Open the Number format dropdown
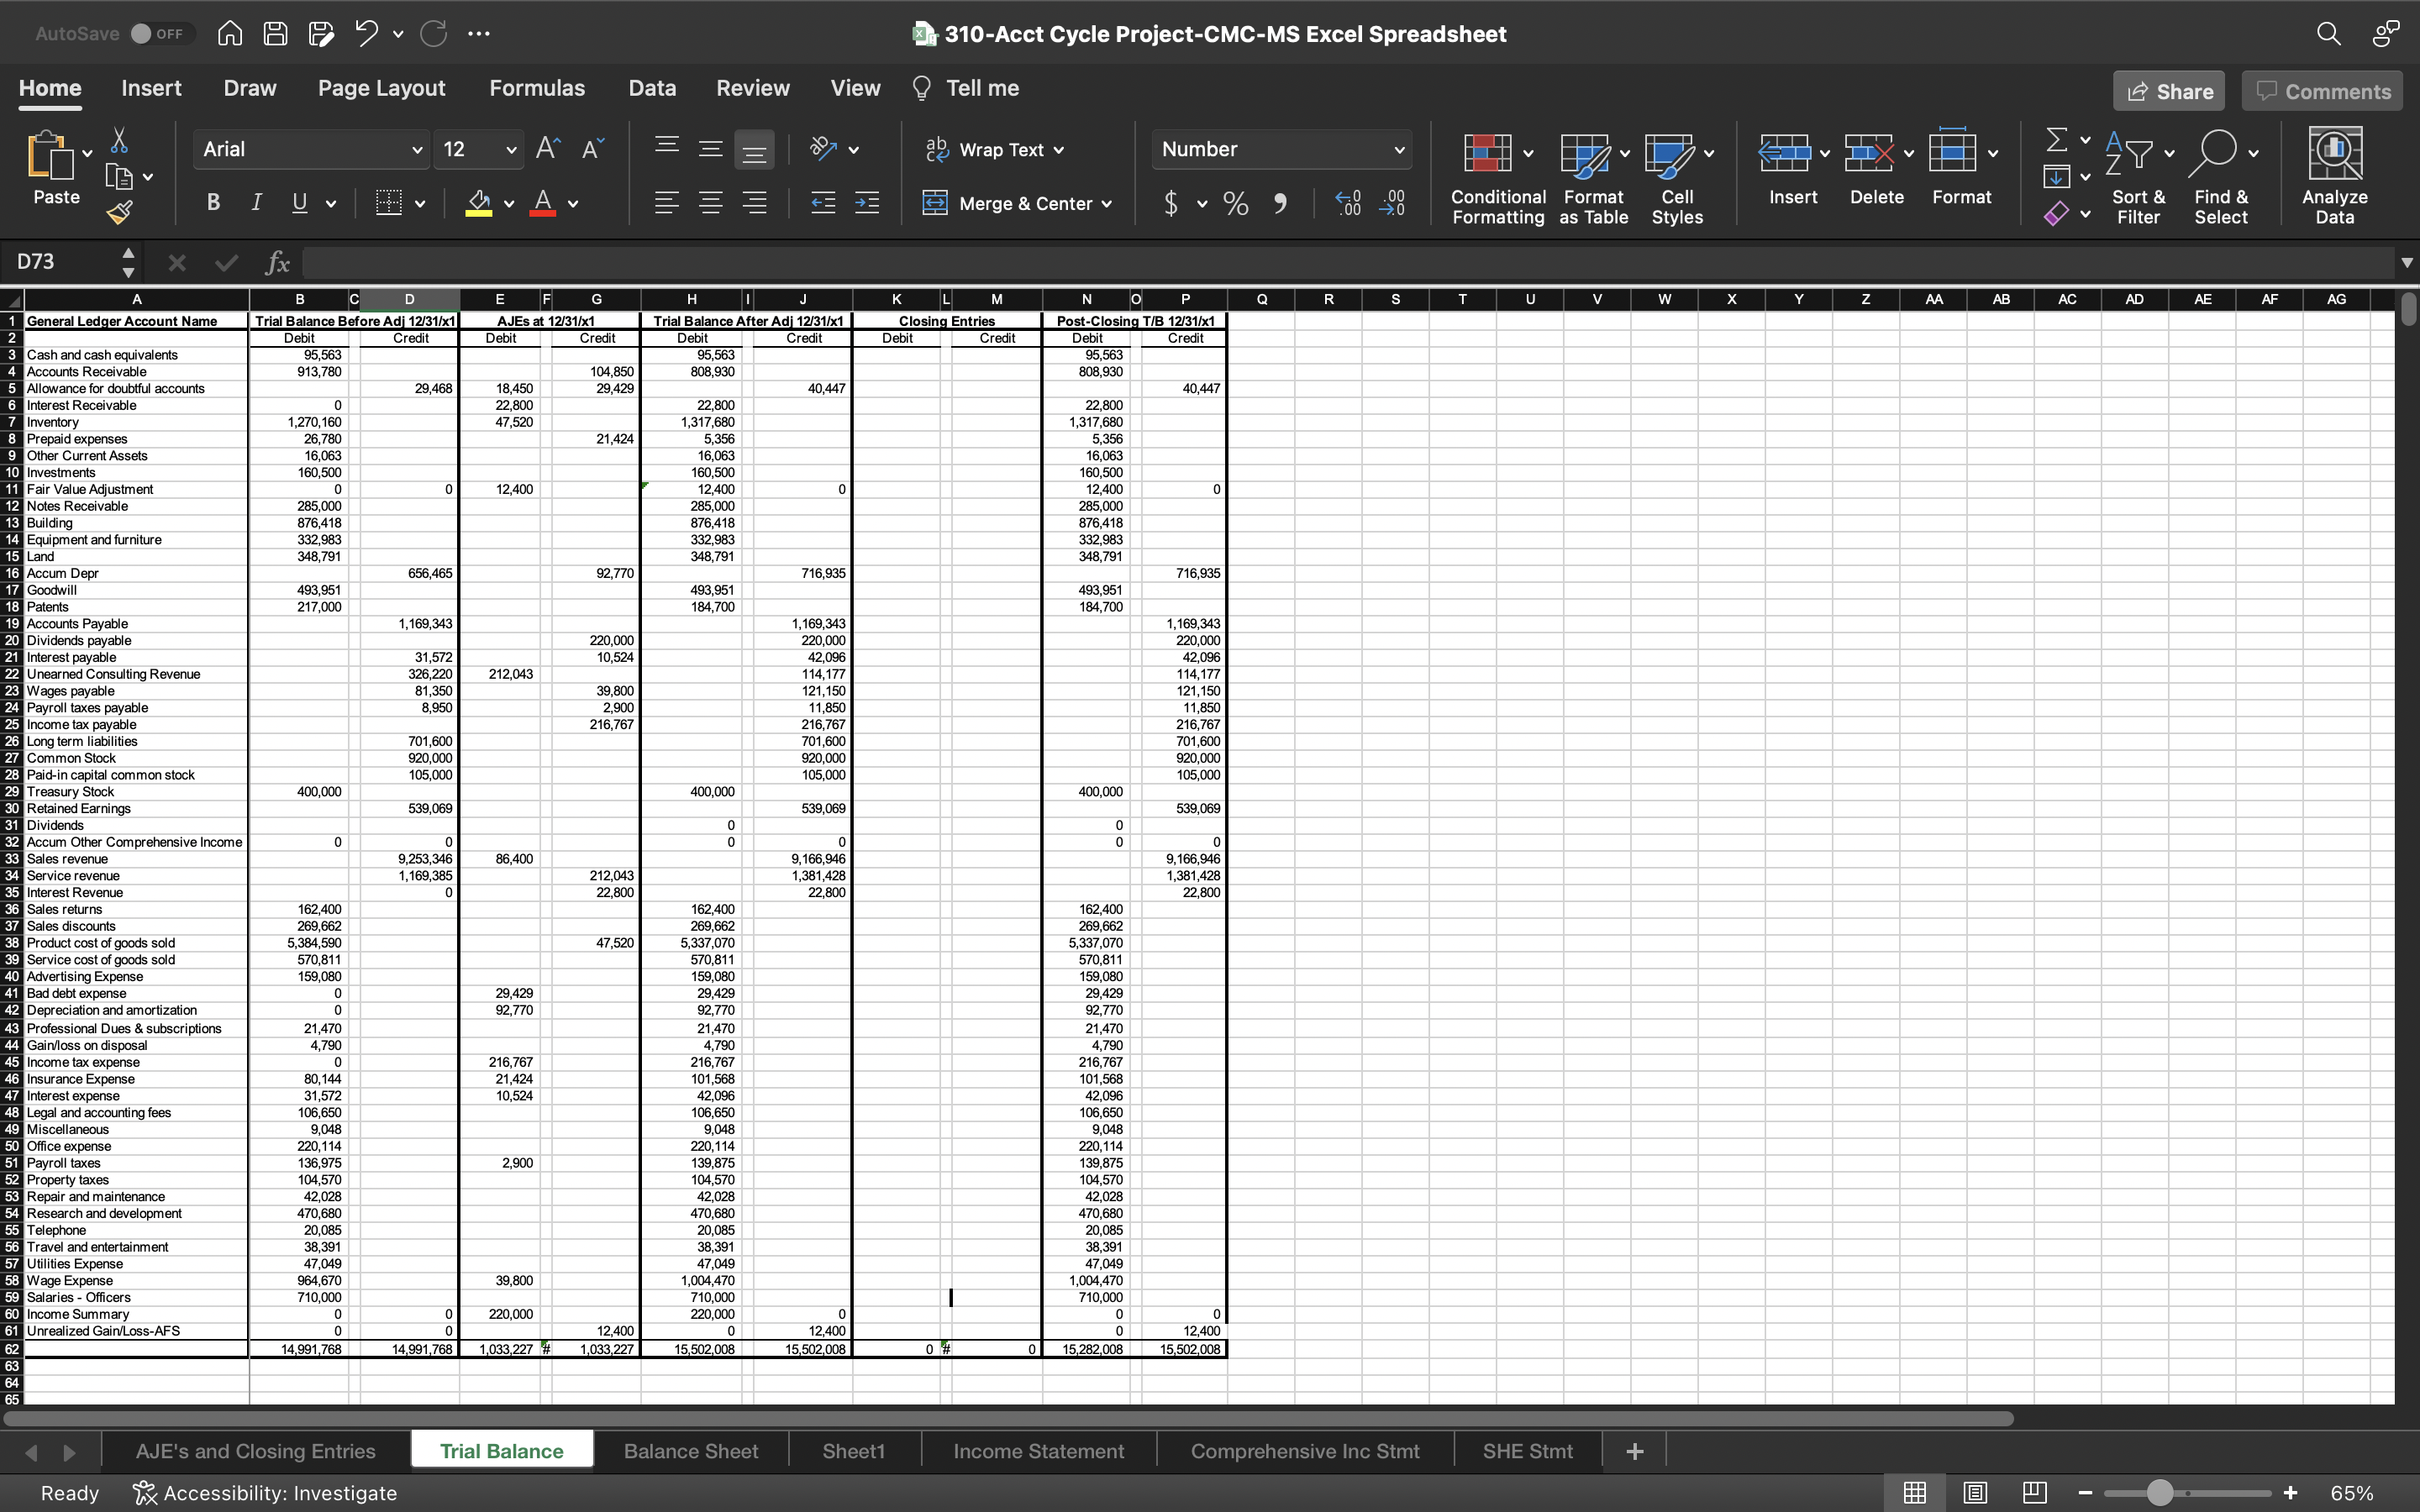 (1399, 150)
